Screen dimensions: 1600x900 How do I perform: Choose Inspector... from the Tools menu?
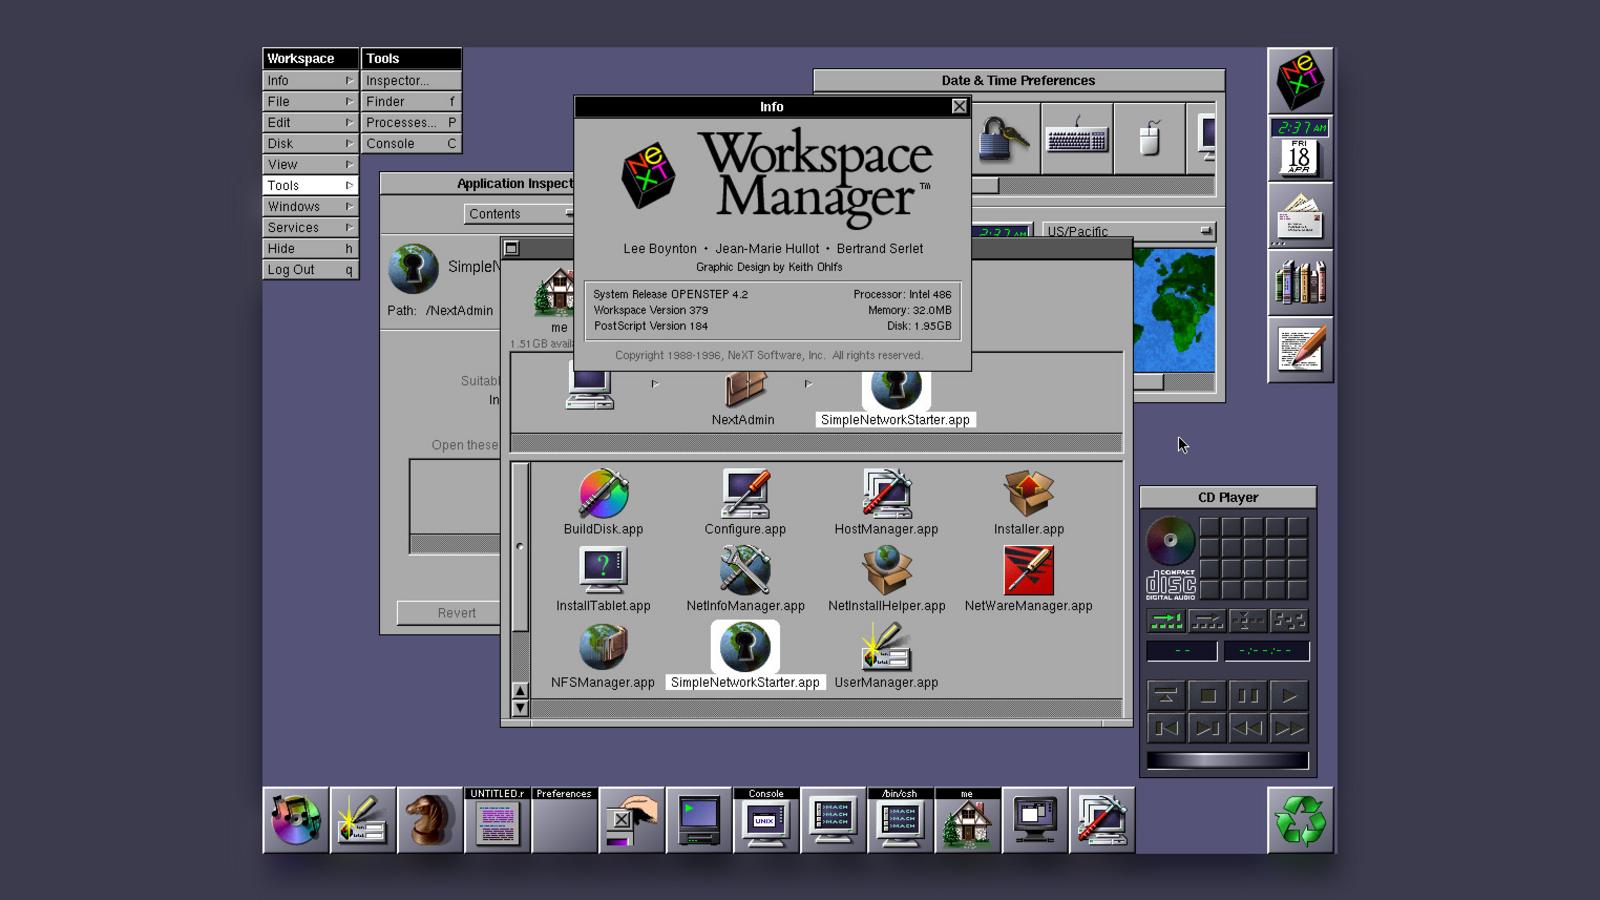pyautogui.click(x=411, y=80)
